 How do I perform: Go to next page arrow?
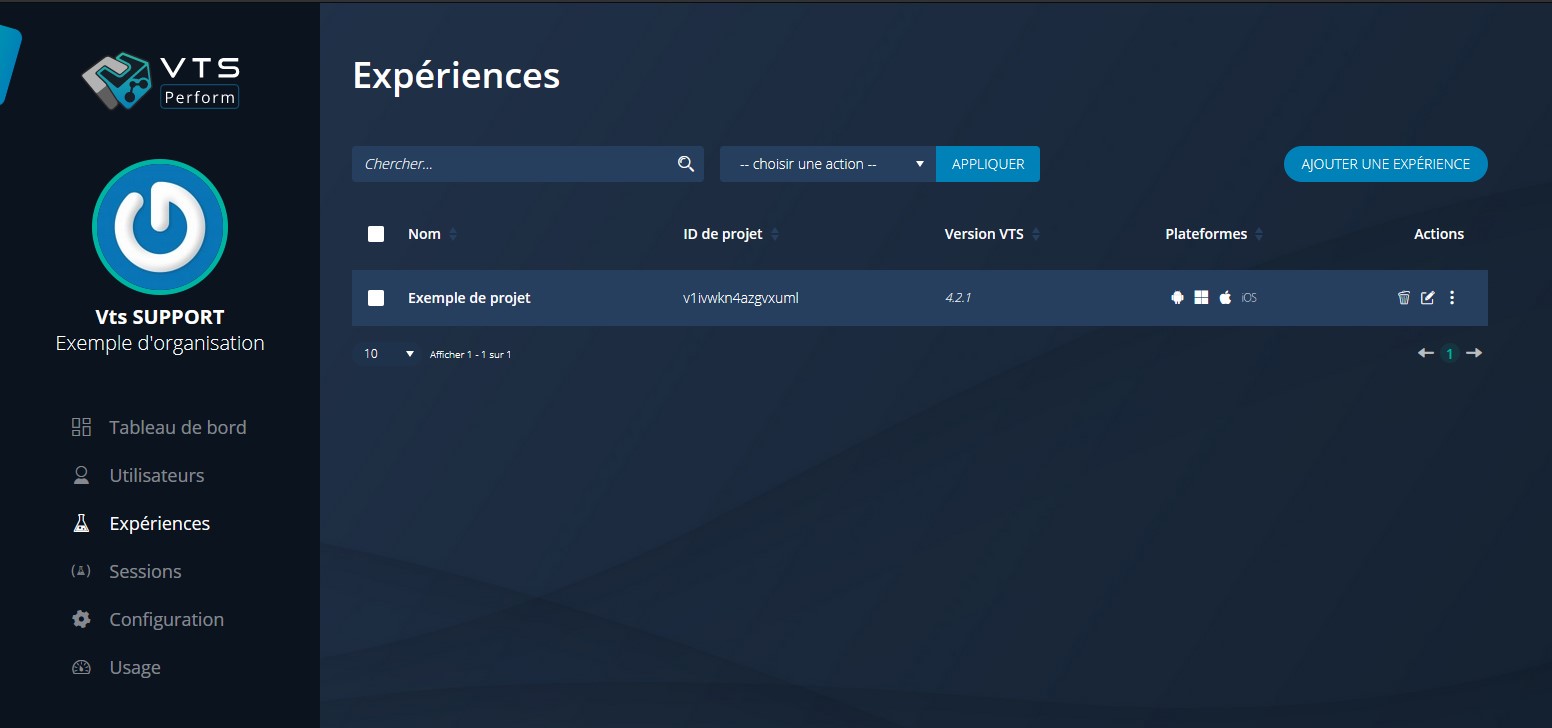tap(1474, 353)
